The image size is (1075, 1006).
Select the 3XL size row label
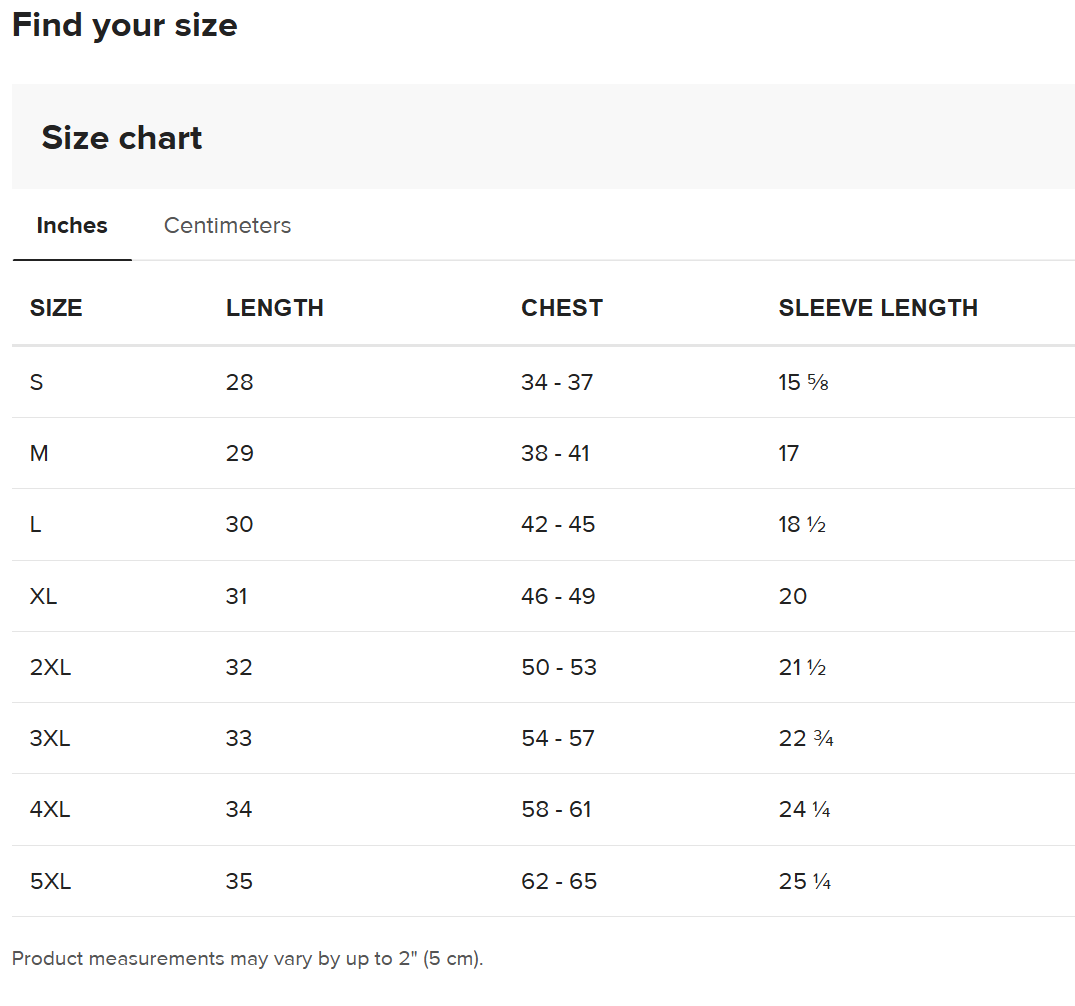coord(50,739)
